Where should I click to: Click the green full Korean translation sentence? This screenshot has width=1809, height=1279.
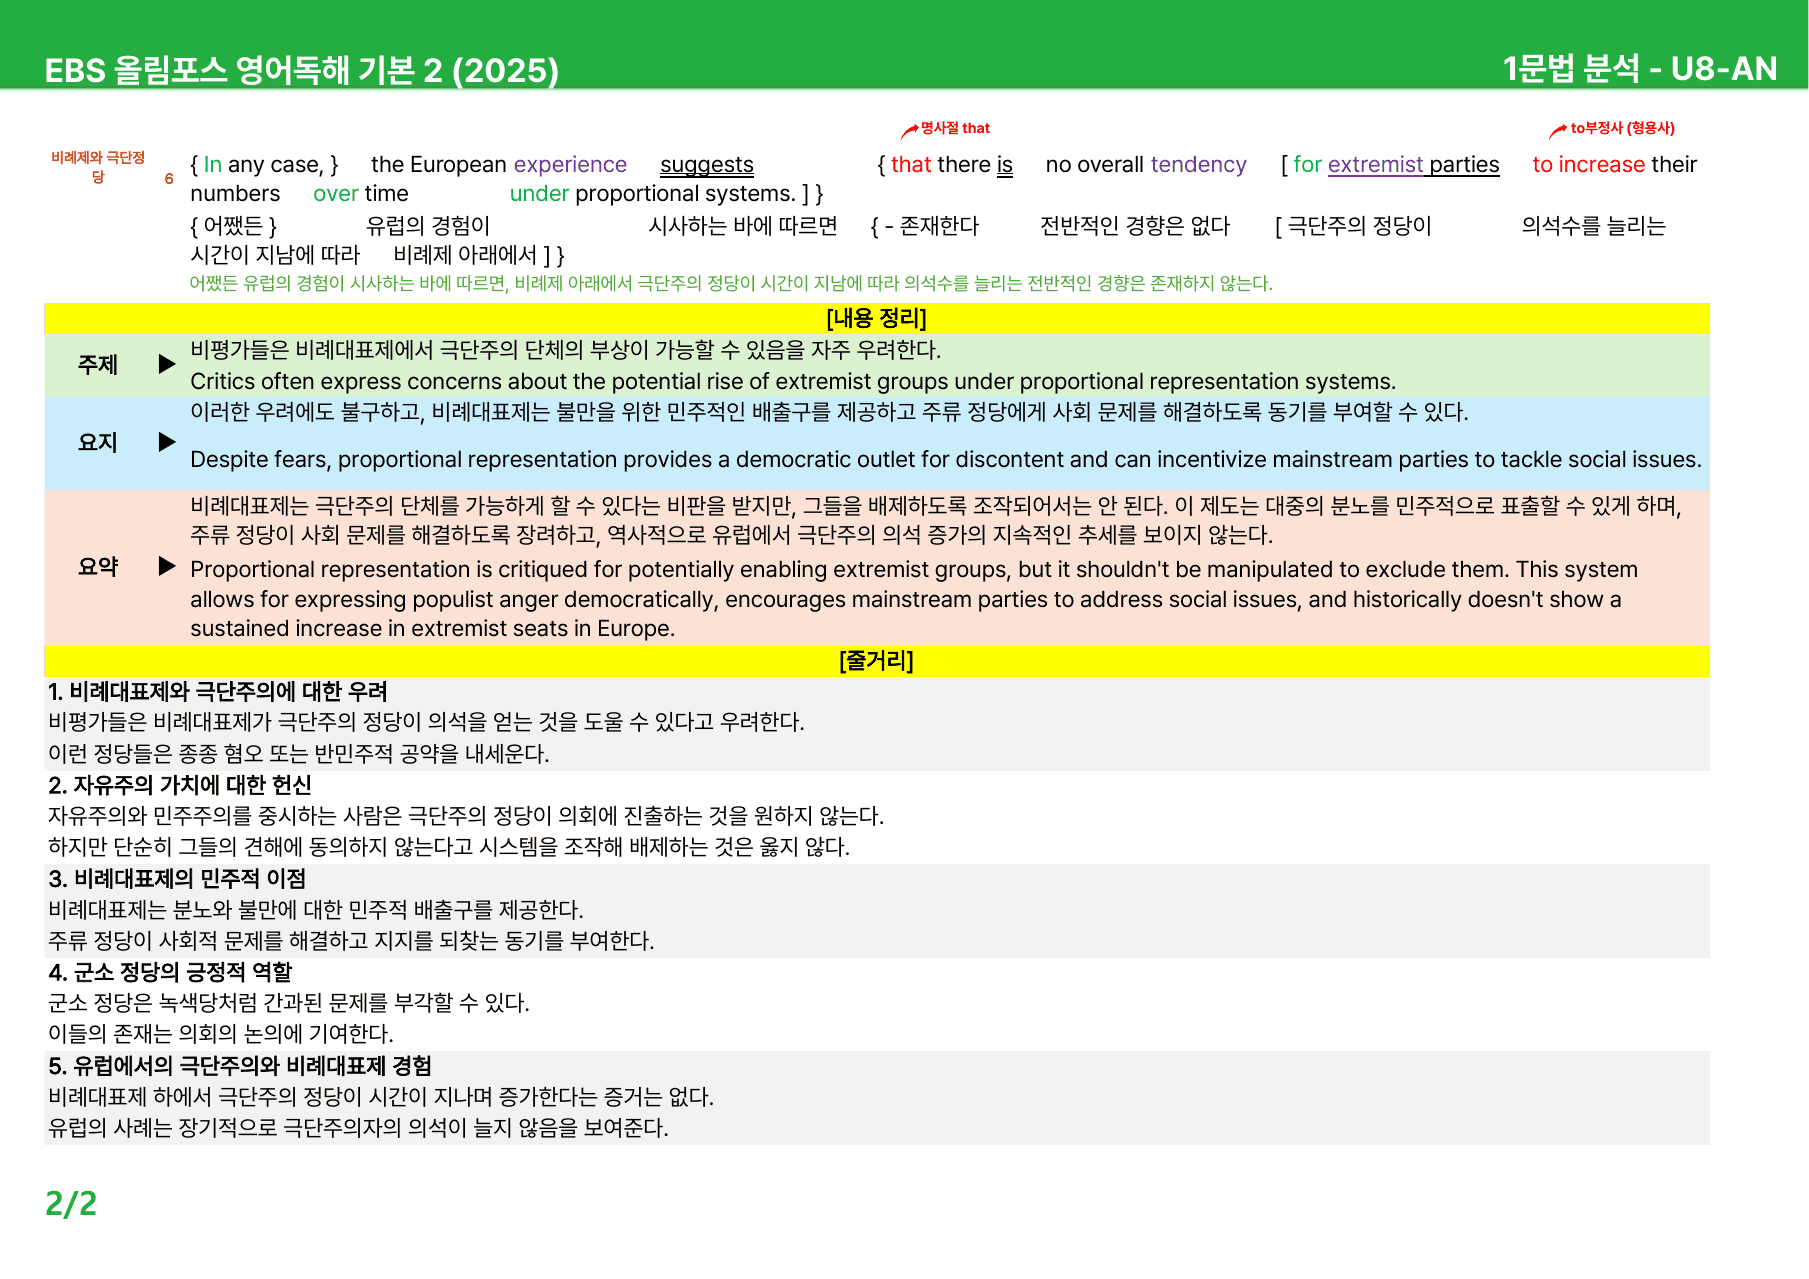[x=731, y=283]
